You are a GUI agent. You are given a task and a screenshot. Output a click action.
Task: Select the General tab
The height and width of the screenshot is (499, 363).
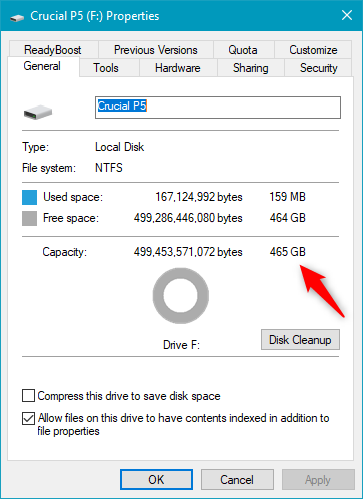42,66
